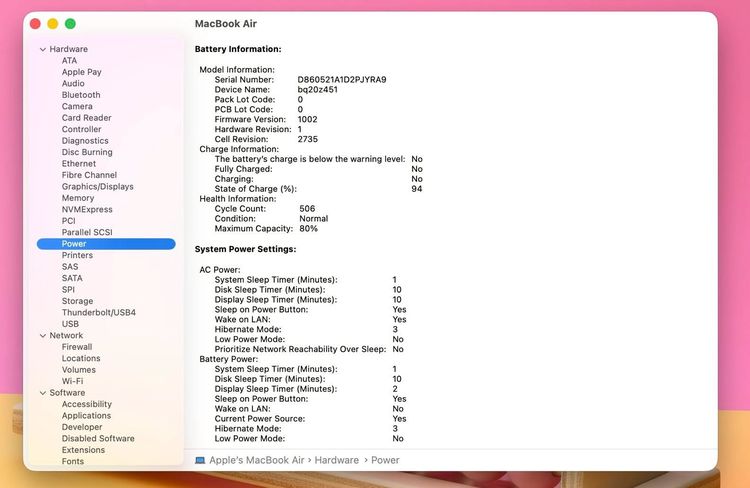750x488 pixels.
Task: Open Firewall under Network
Action: pos(77,347)
